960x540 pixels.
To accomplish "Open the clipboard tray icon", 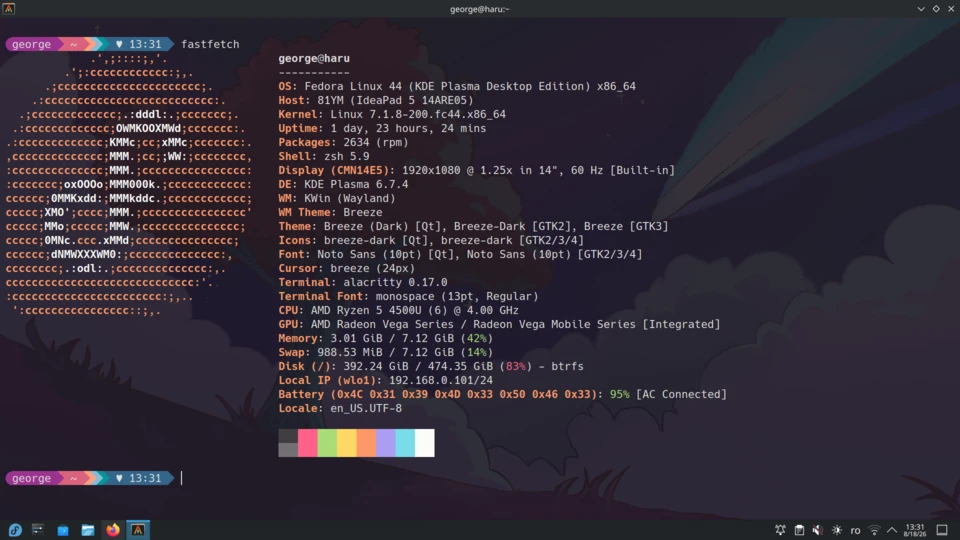I will point(799,530).
